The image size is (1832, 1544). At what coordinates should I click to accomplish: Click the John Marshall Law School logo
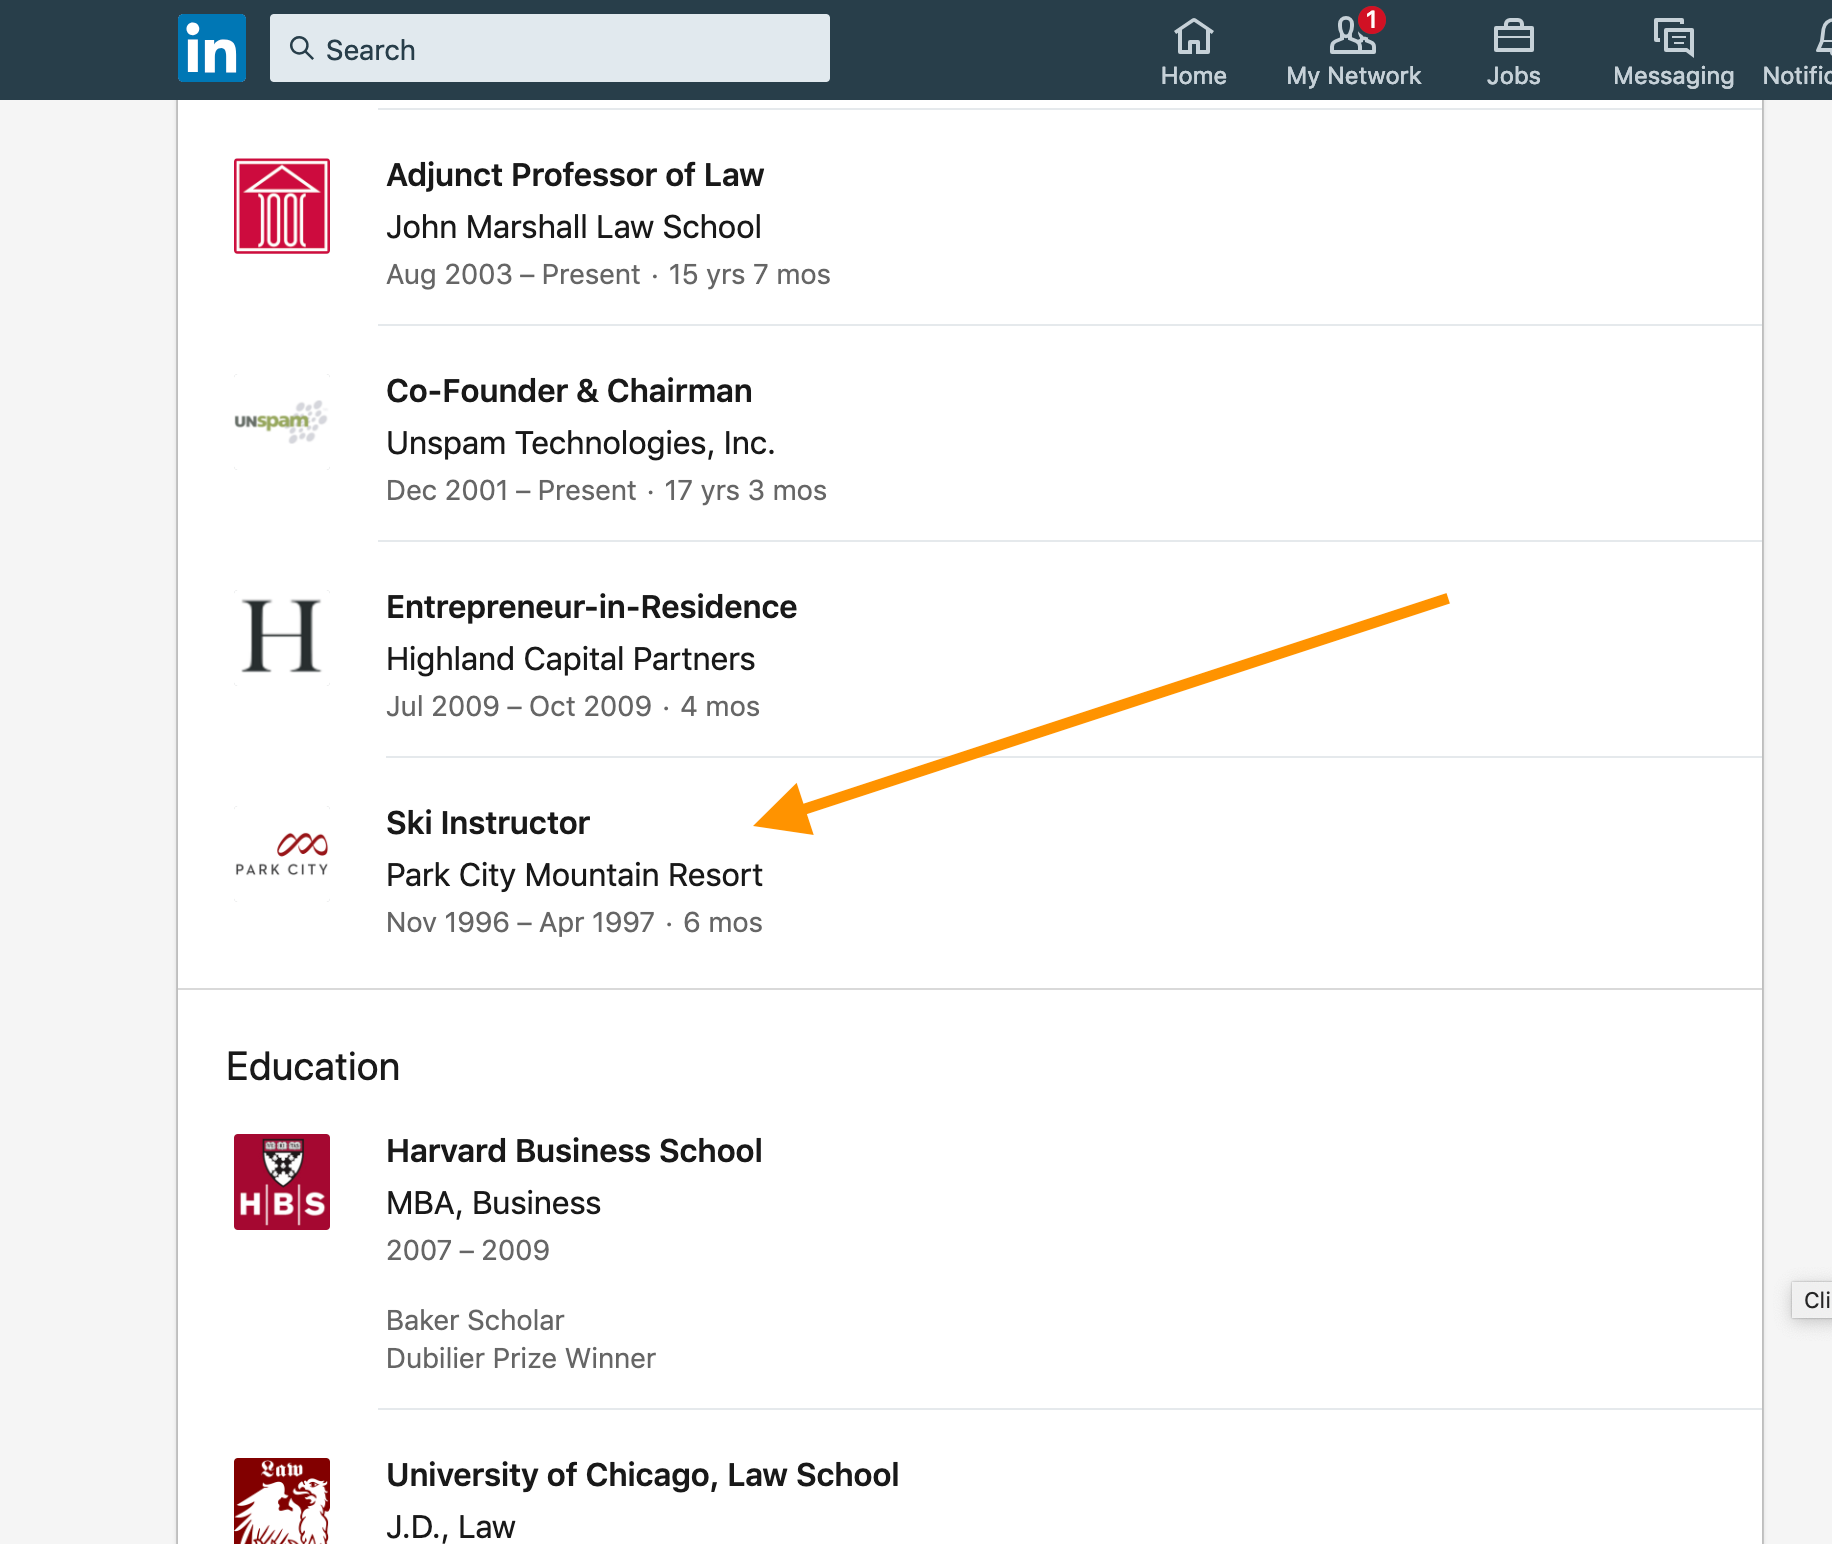tap(282, 206)
